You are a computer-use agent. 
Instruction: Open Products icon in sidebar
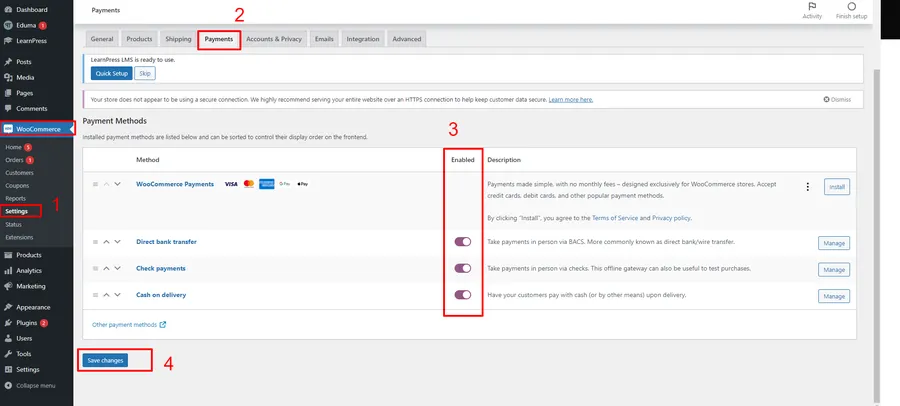(x=8, y=255)
